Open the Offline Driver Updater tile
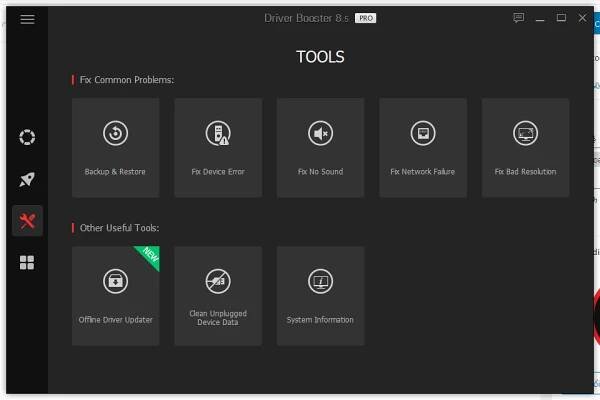The height and width of the screenshot is (400, 600). pyautogui.click(x=115, y=295)
